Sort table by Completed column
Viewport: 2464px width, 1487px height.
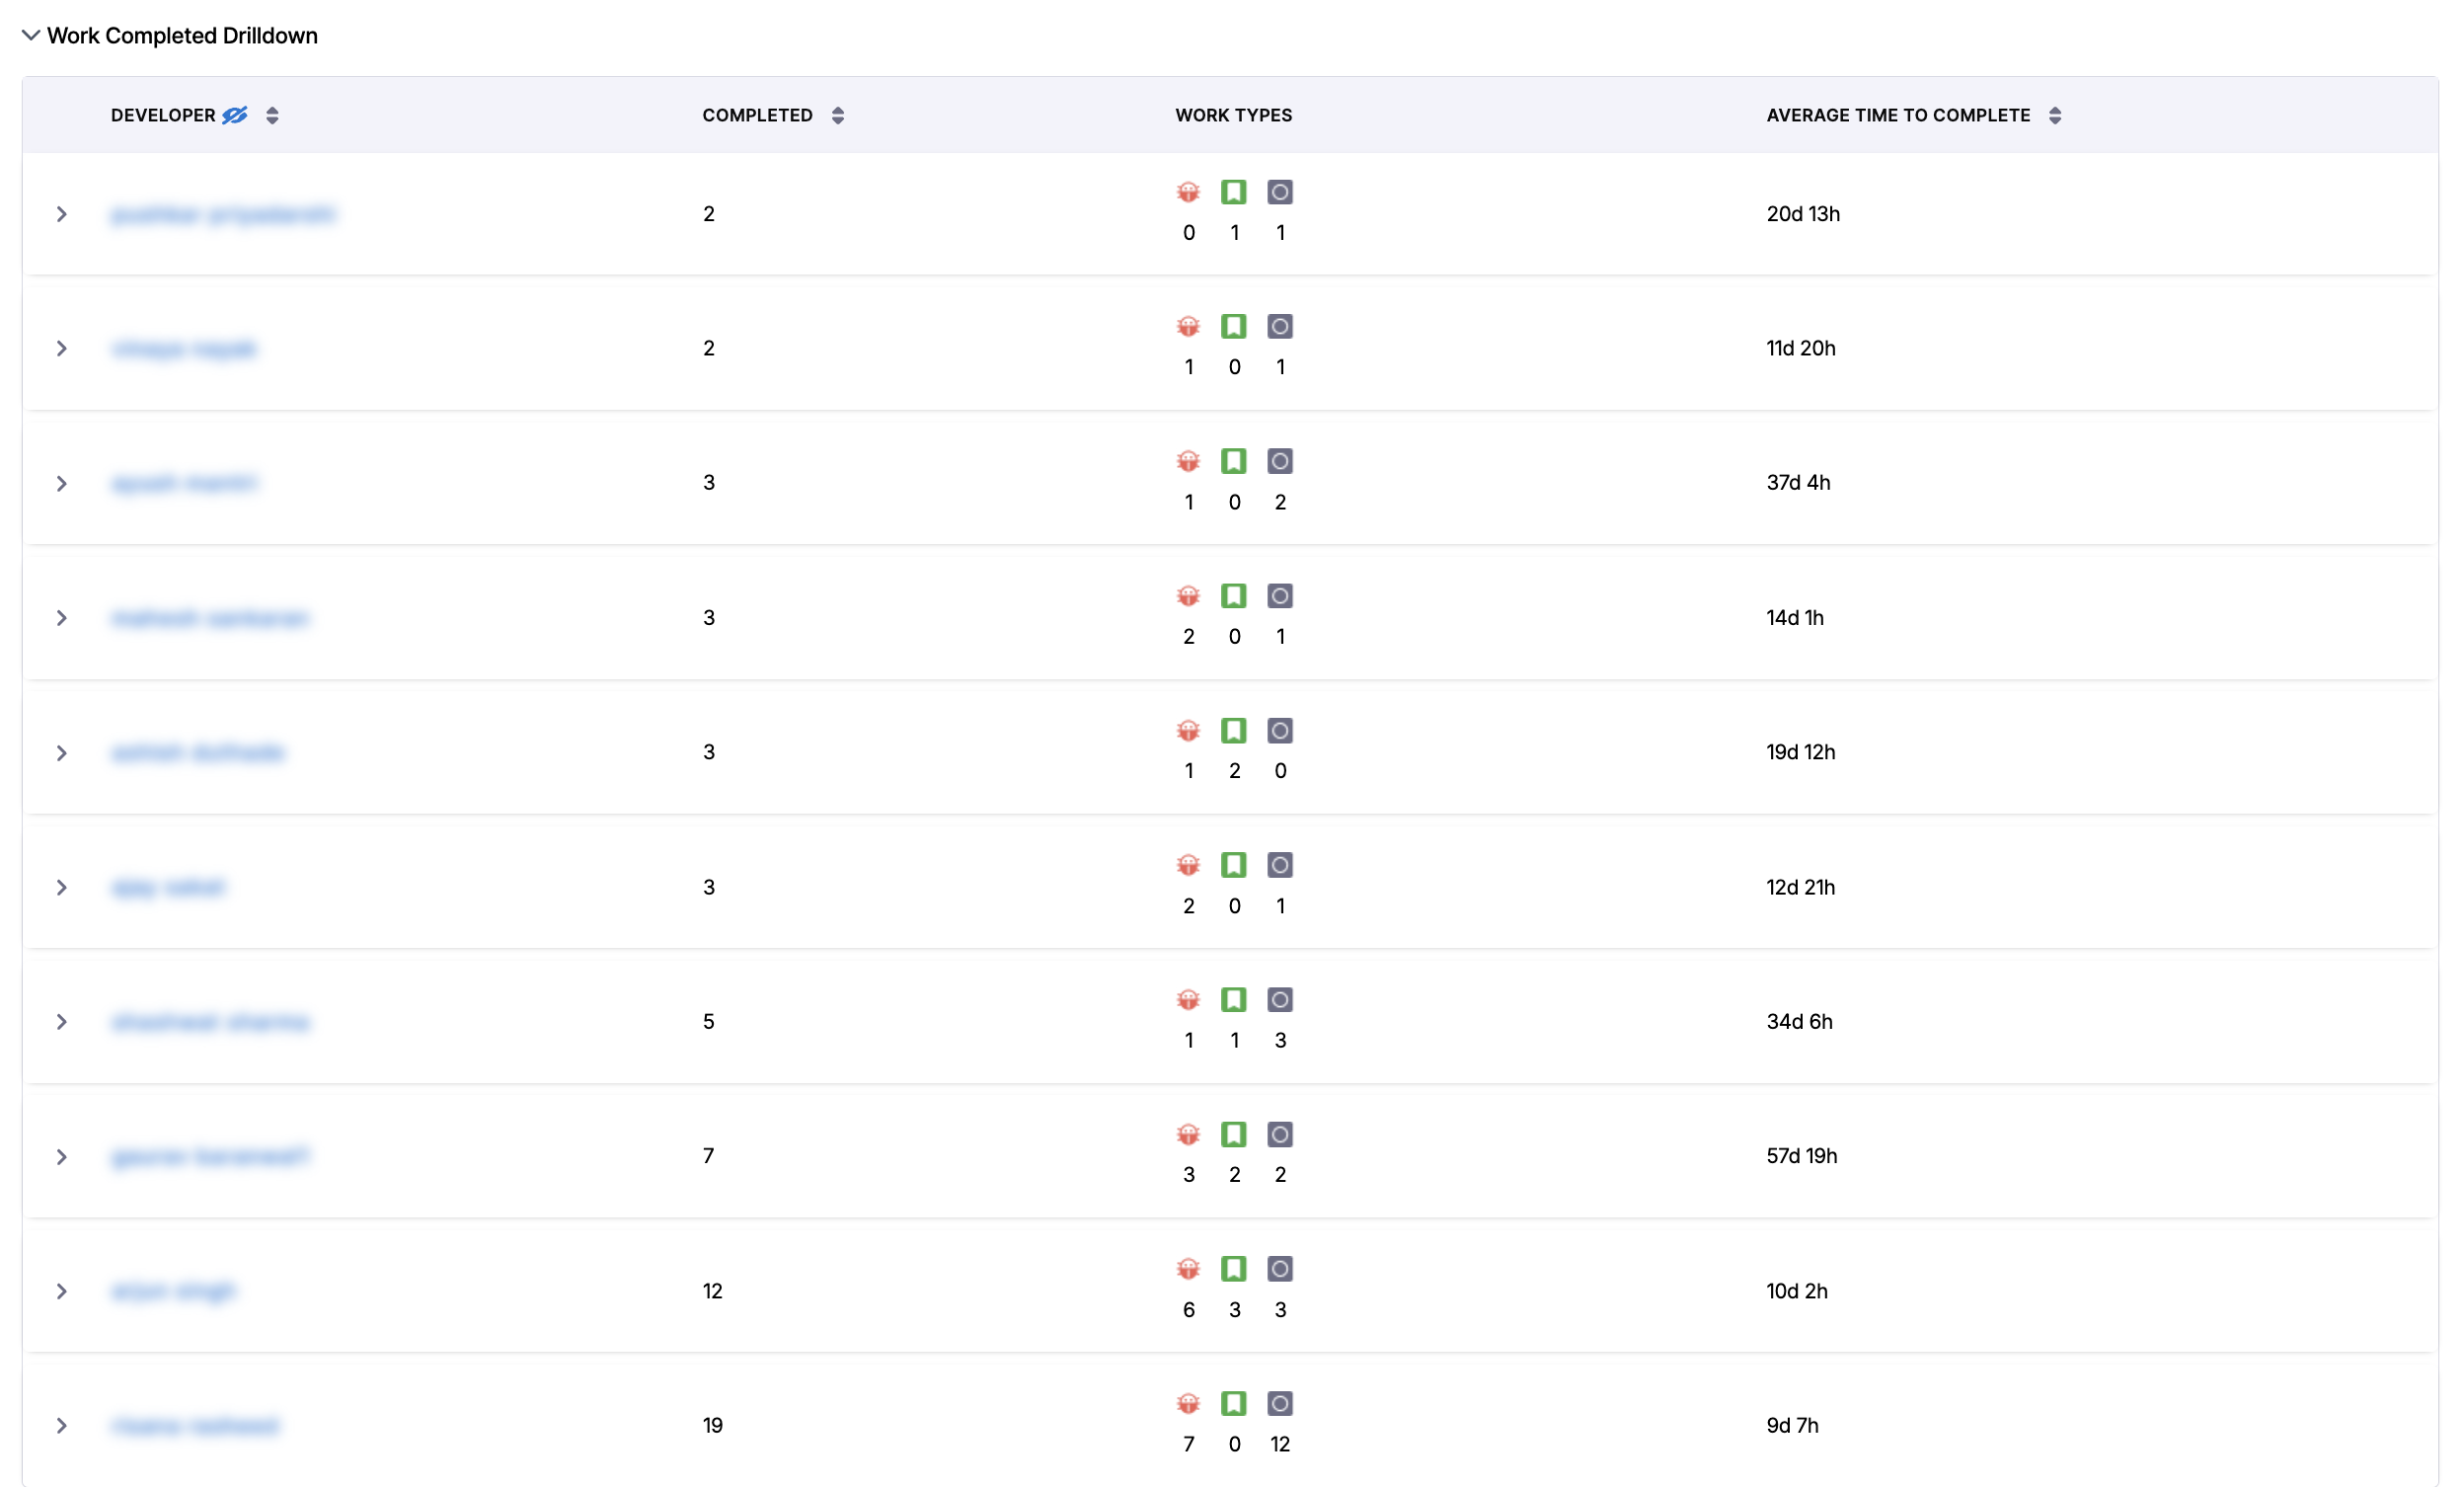point(838,115)
